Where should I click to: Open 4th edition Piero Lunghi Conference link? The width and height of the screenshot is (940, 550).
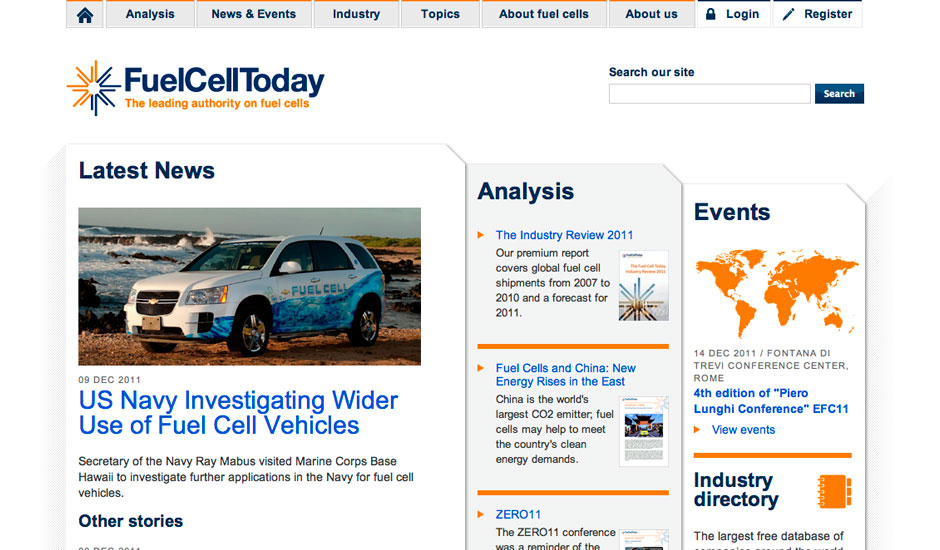pos(771,401)
